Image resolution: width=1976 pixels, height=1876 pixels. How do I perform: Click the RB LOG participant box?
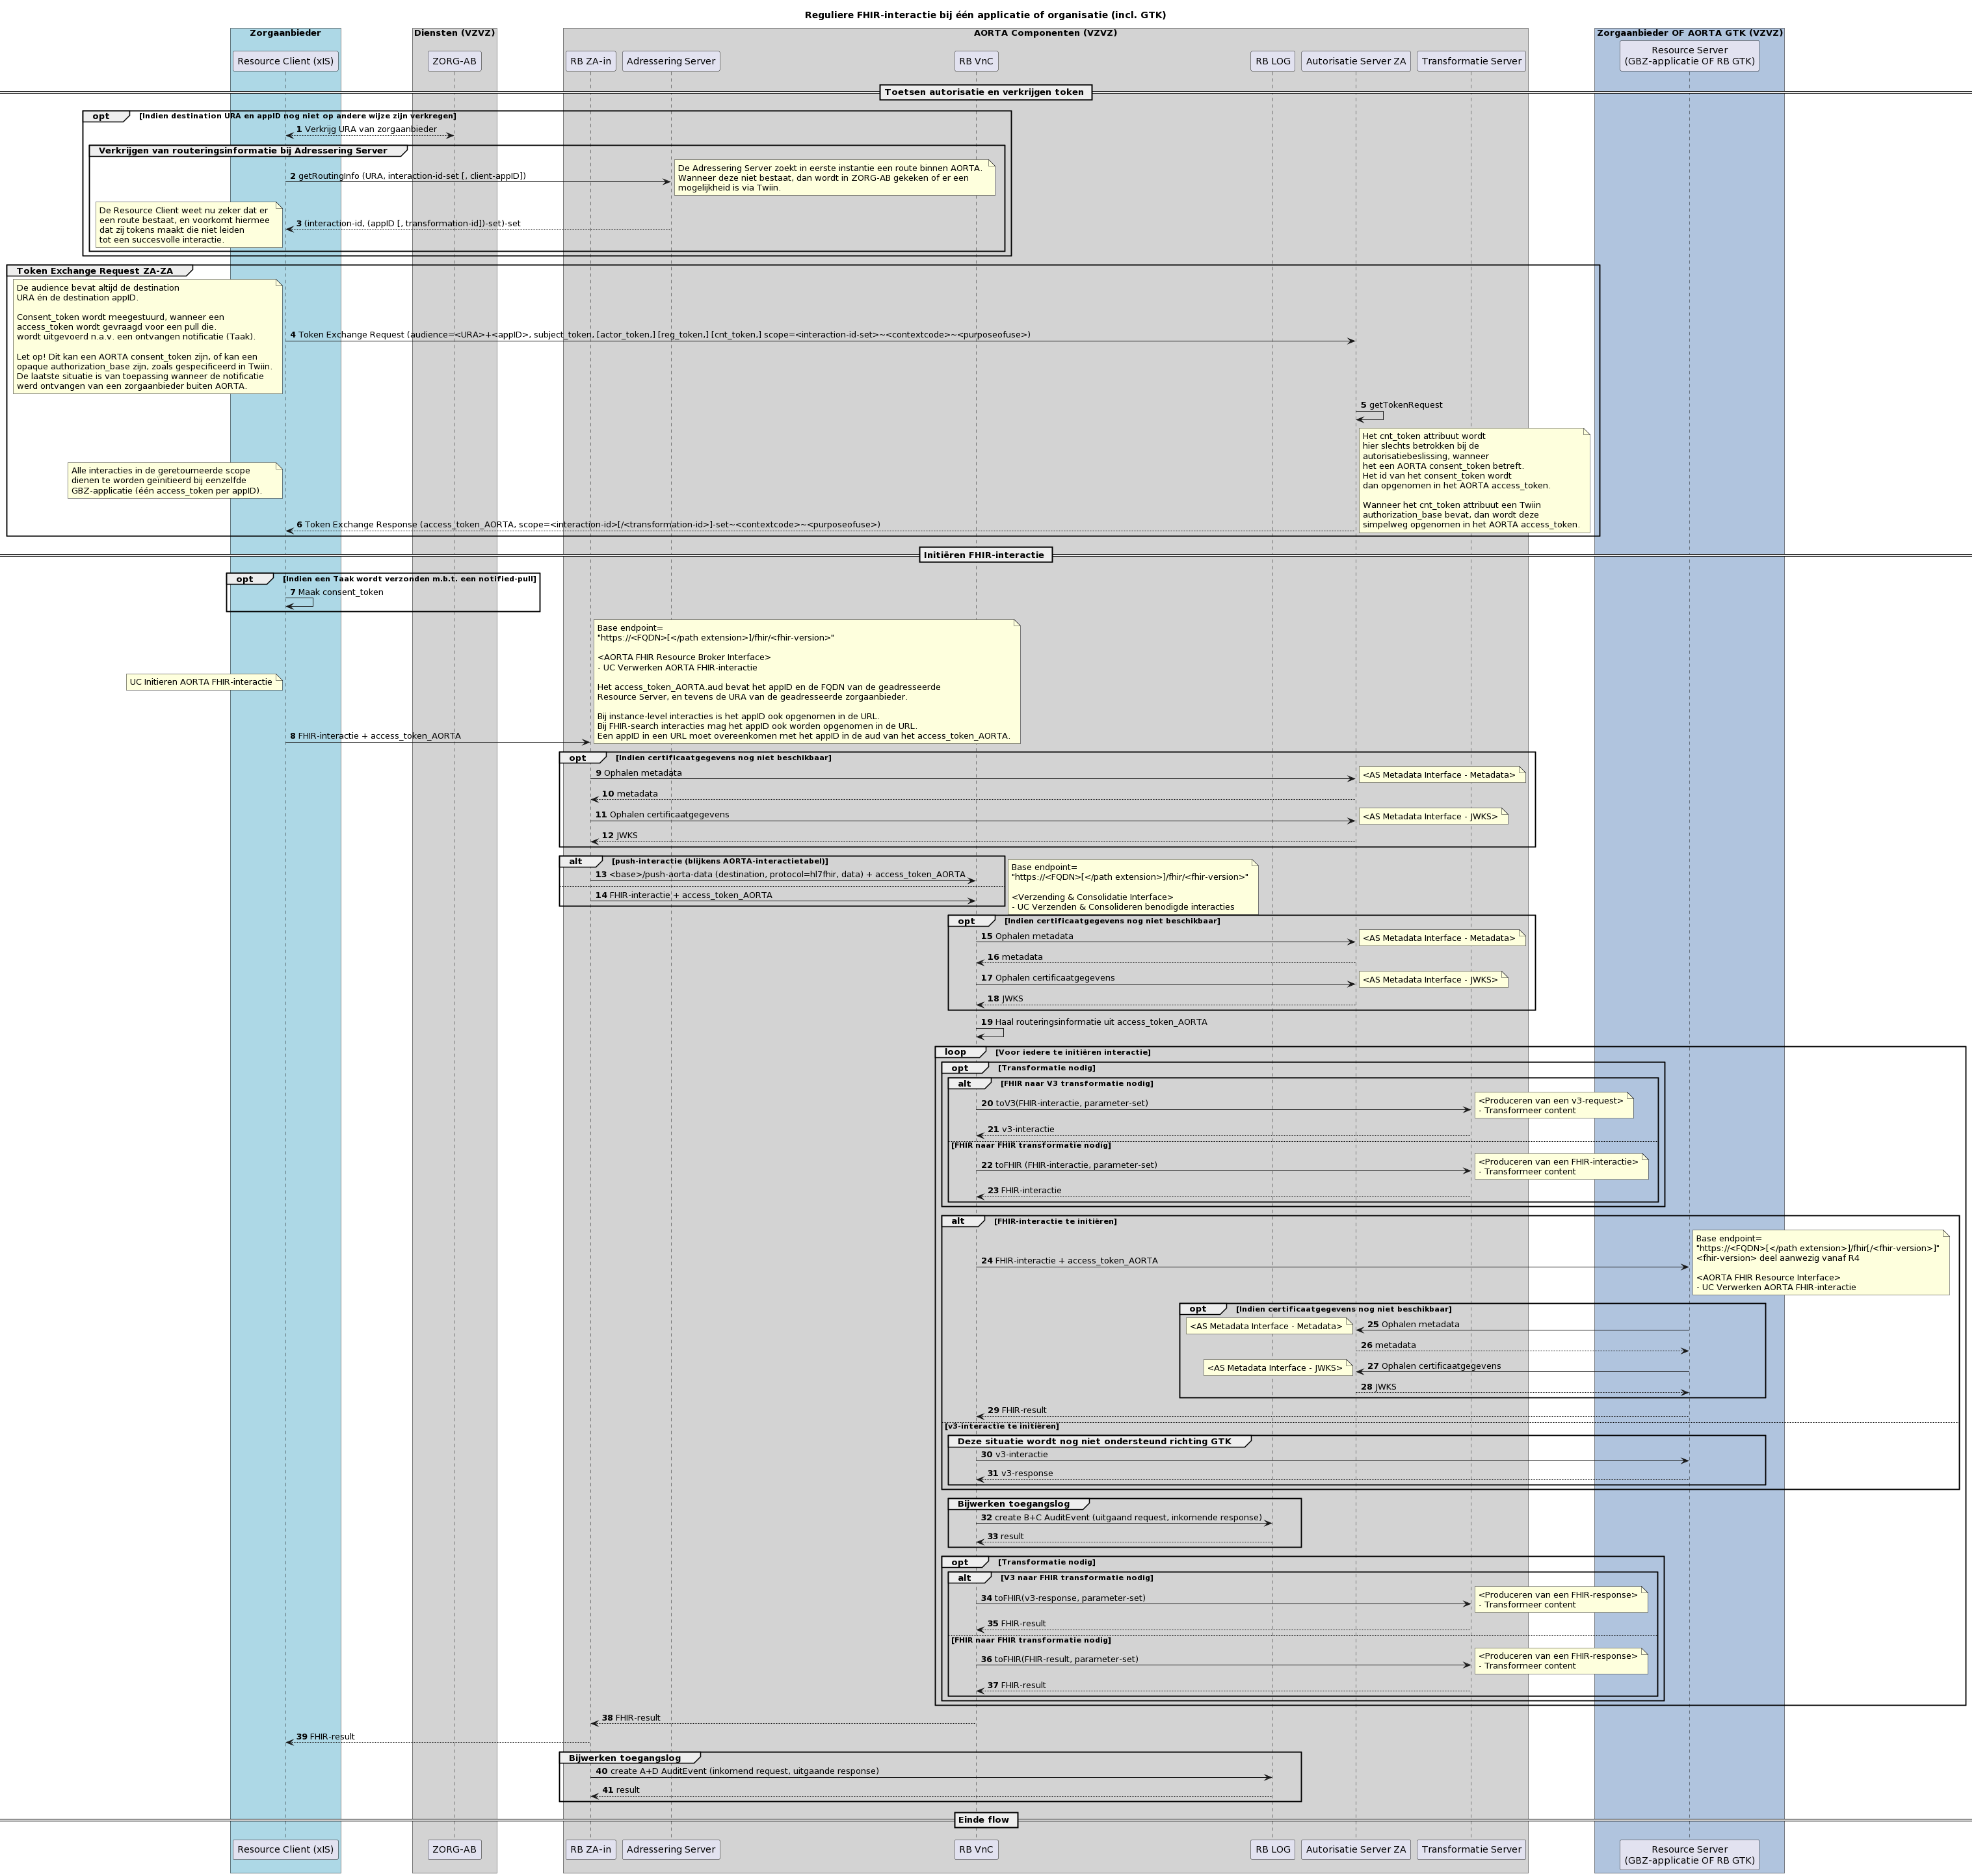(1272, 61)
